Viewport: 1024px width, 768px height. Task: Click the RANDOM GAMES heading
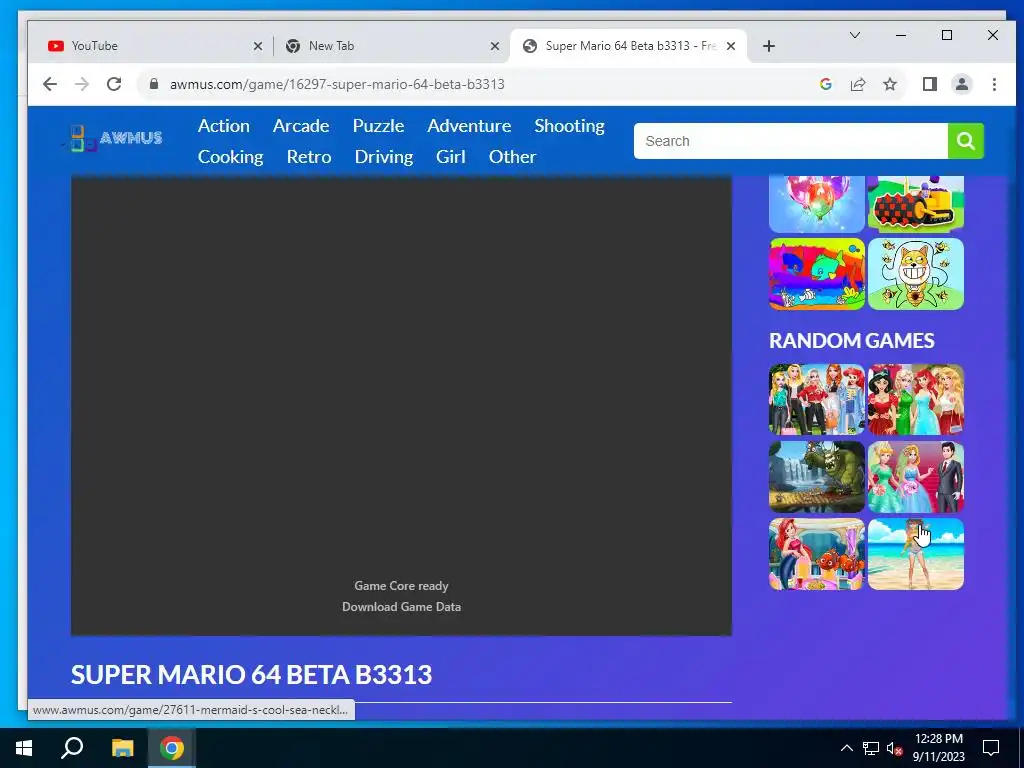[x=852, y=340]
